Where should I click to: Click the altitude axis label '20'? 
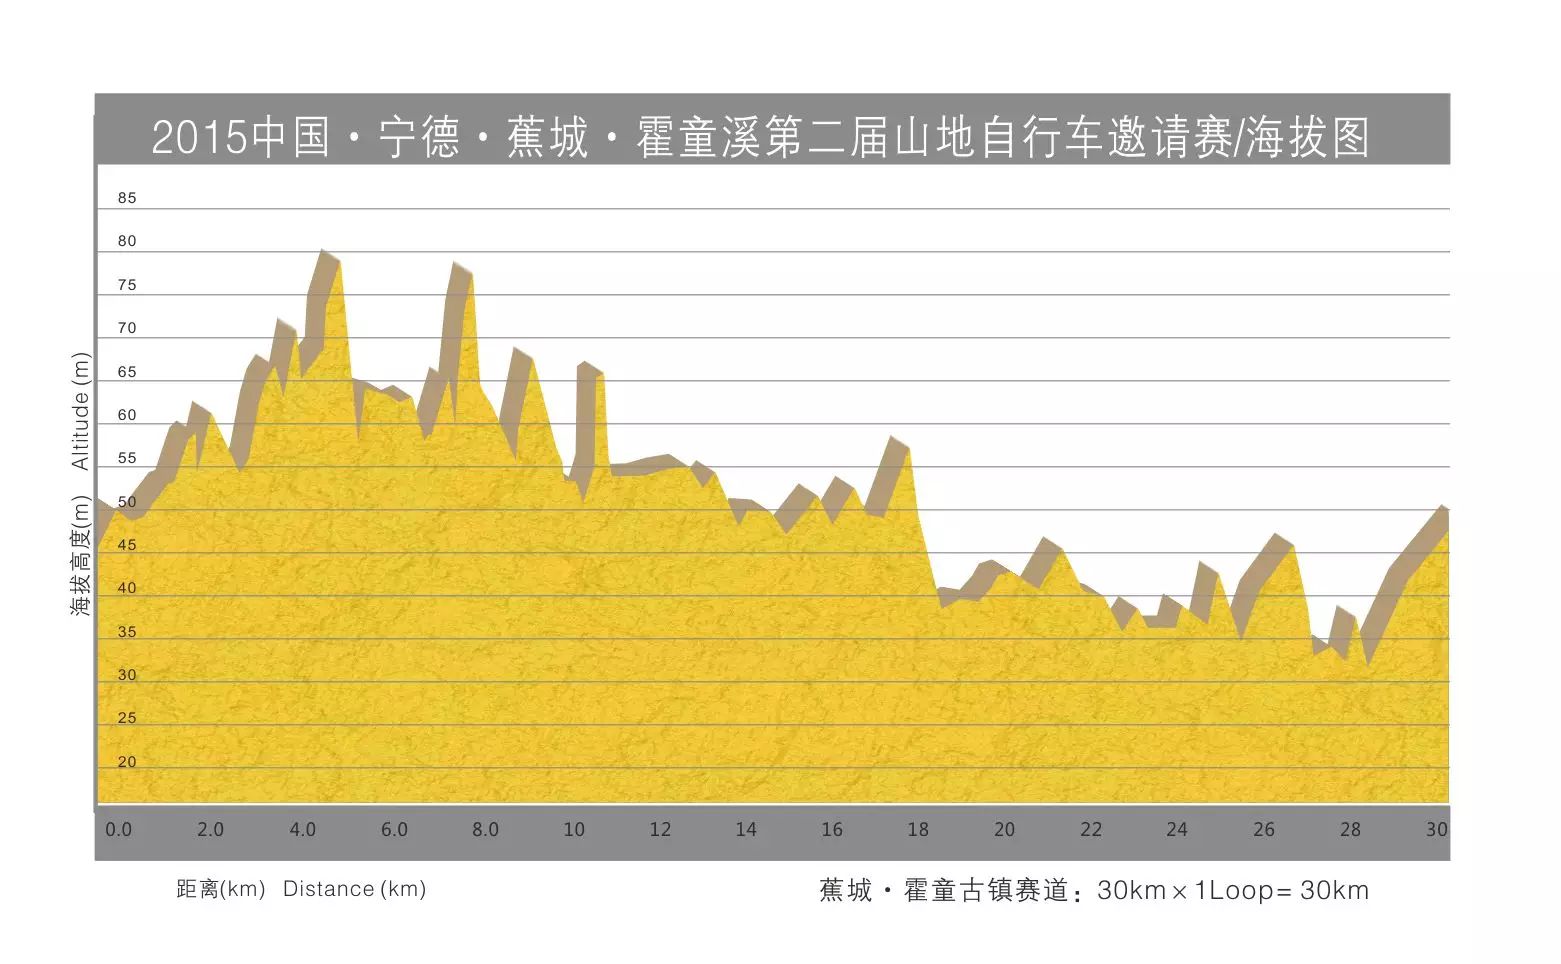[x=127, y=762]
